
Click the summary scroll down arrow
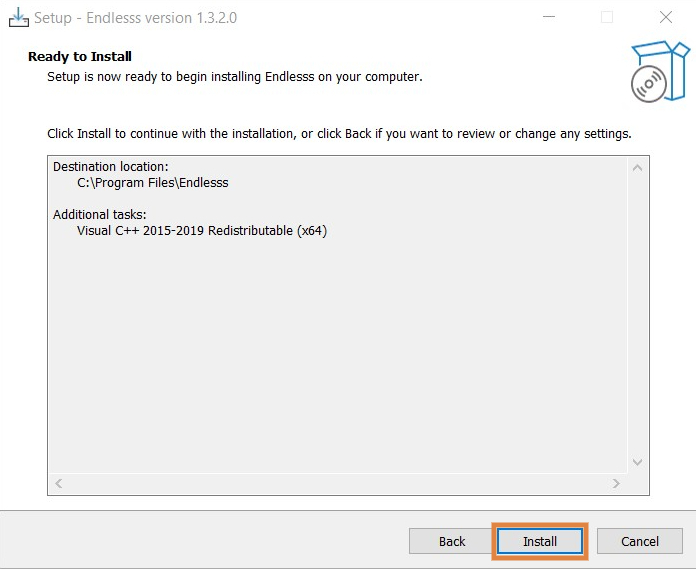coord(637,462)
